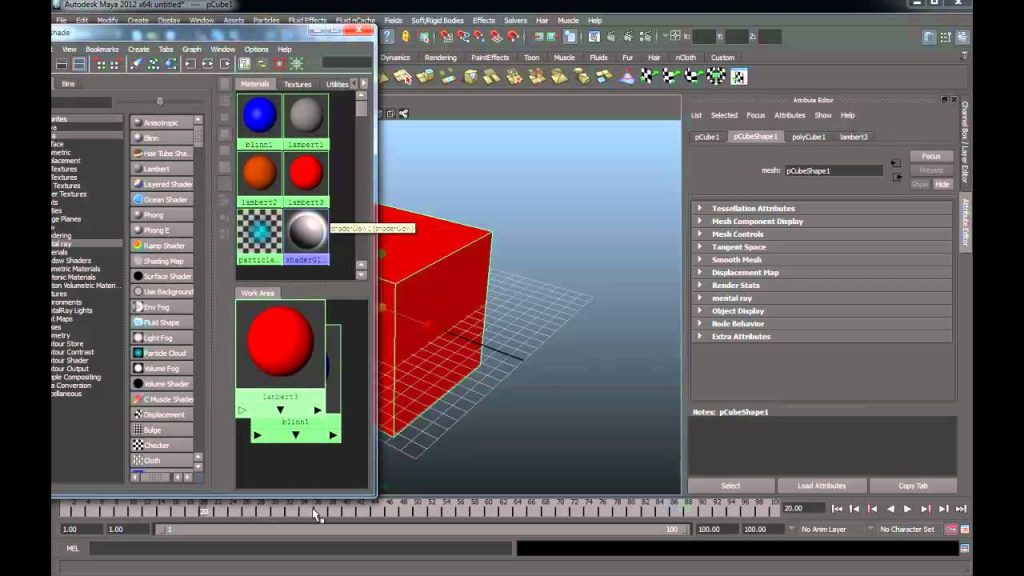Click the Clear Graph icon in Hypershade toolbar
The image size is (1024, 576).
(x=136, y=64)
